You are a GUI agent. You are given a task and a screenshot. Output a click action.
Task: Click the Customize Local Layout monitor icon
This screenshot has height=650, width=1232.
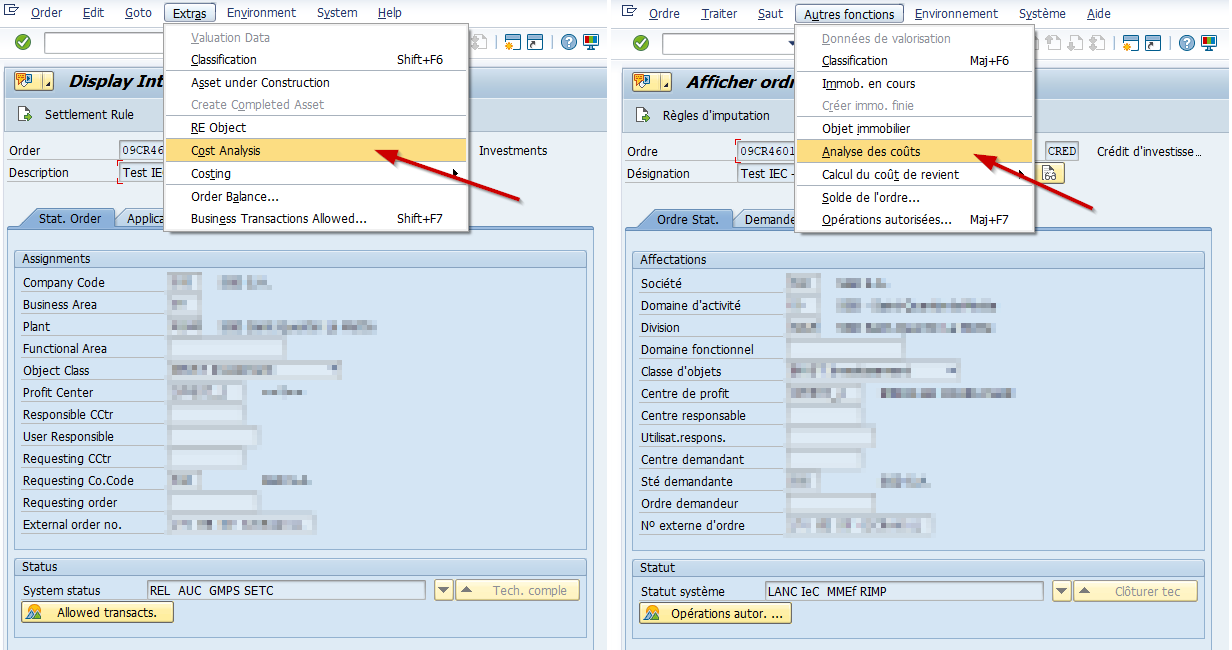590,43
